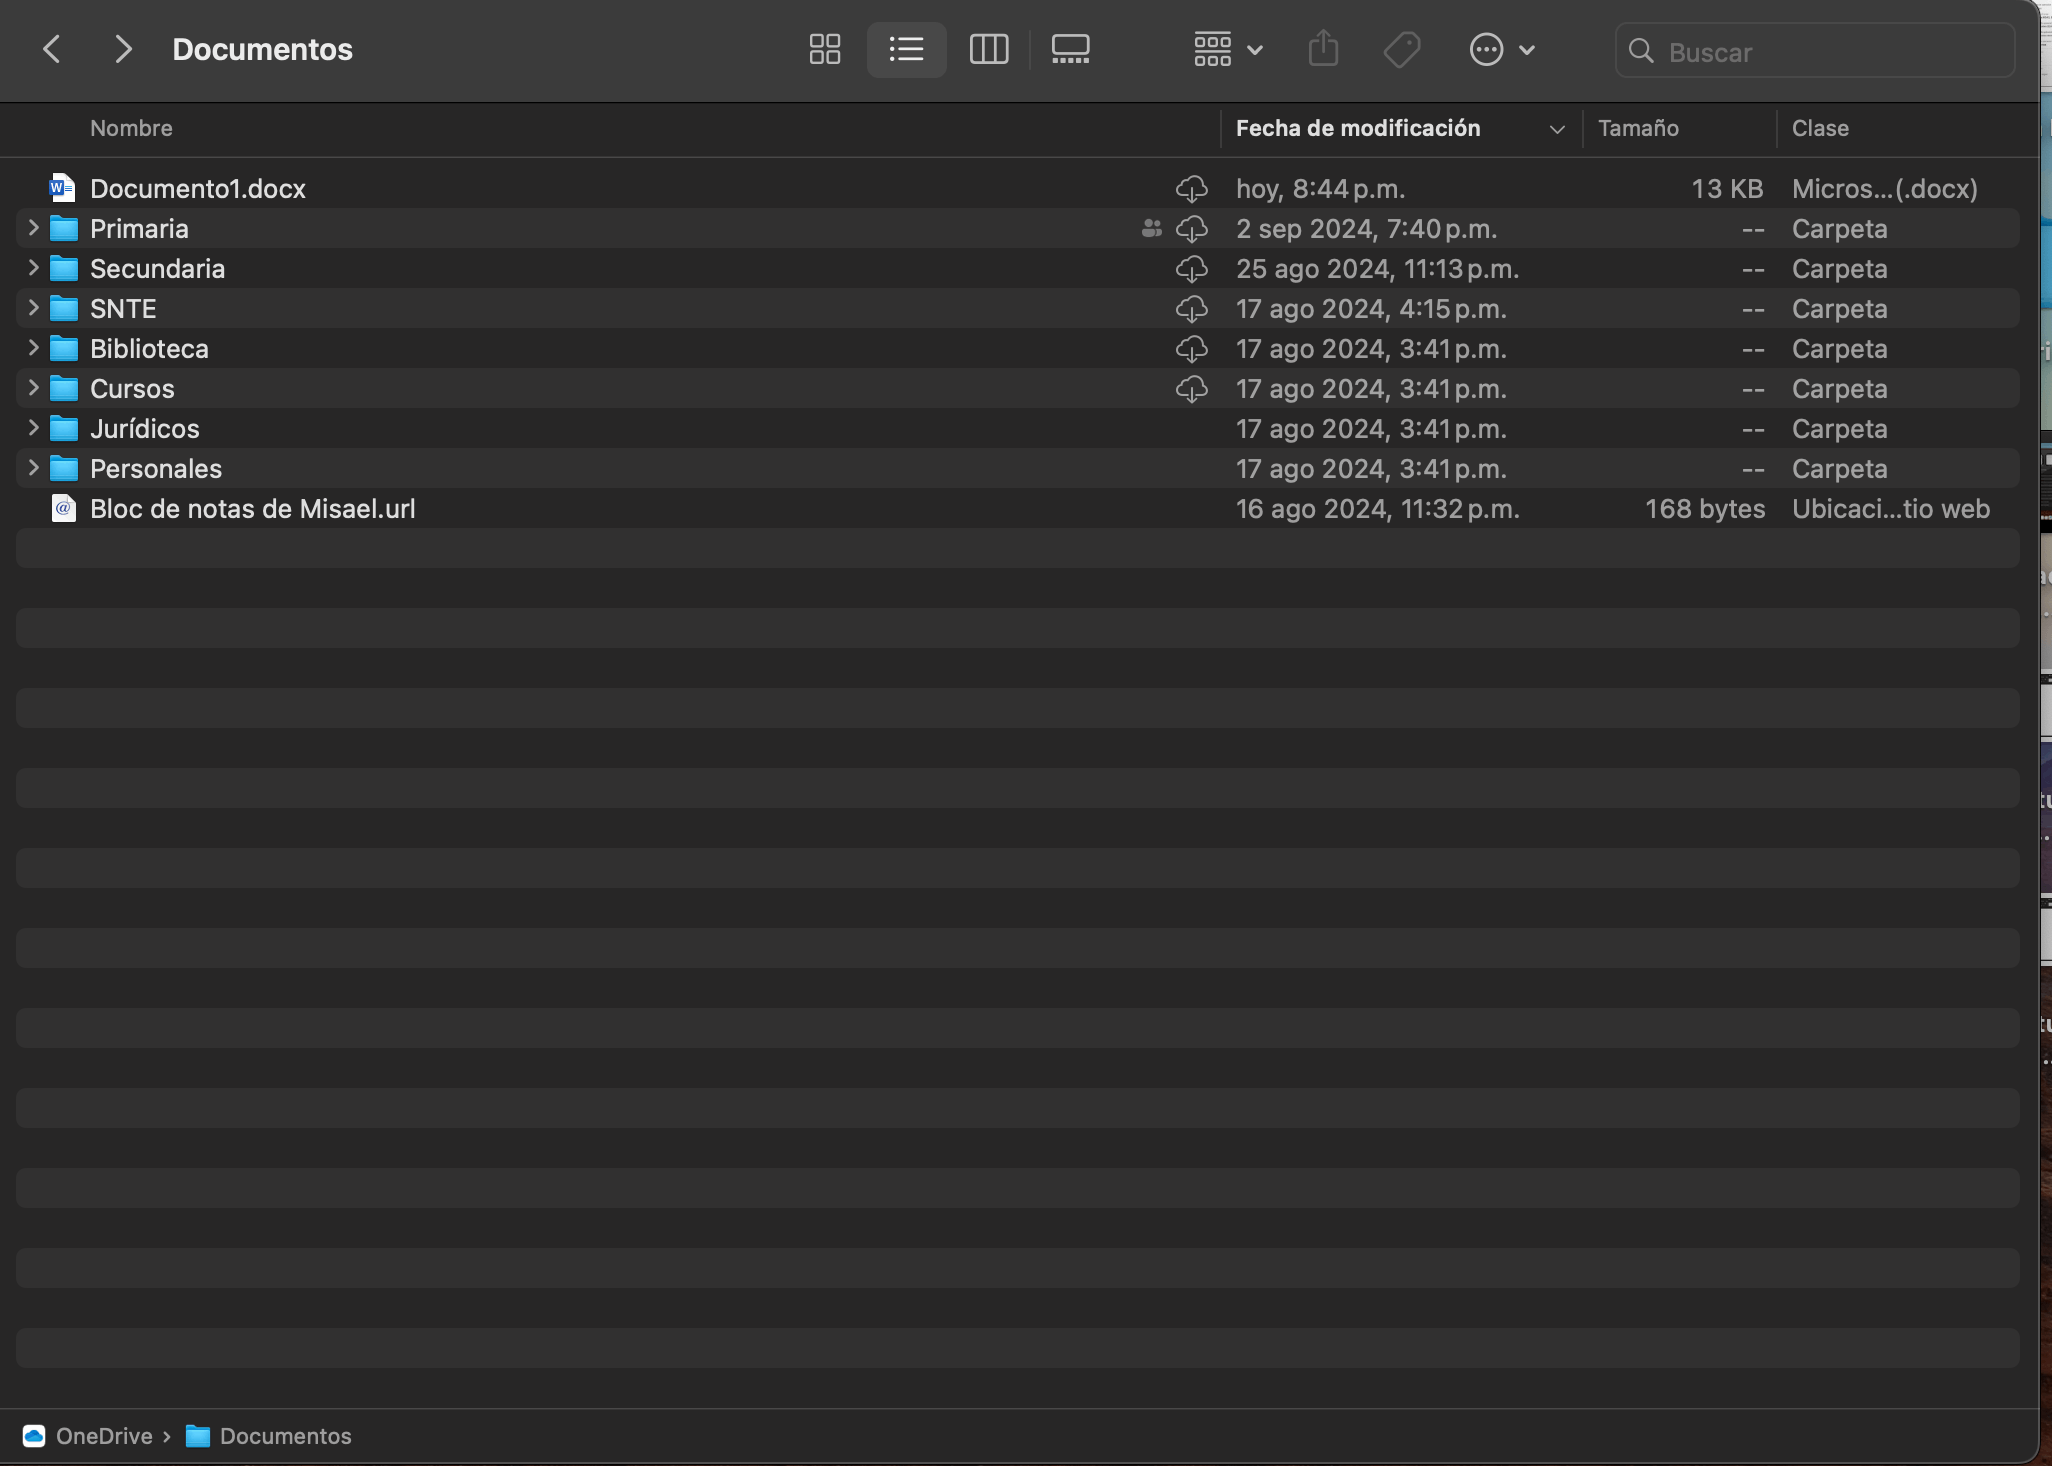
Task: Click the tag edit icon
Action: tap(1402, 49)
